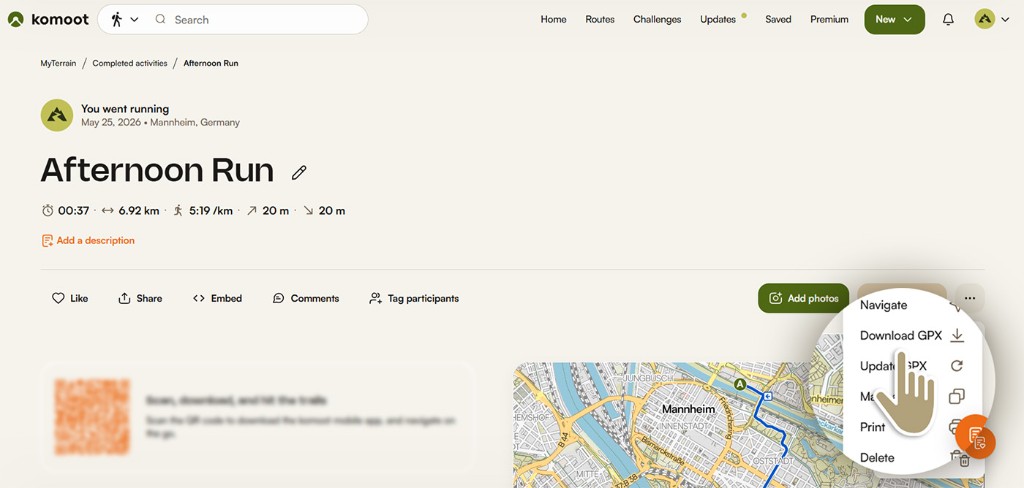The width and height of the screenshot is (1024, 488).
Task: Click the orange floating feedback button
Action: pos(977,437)
